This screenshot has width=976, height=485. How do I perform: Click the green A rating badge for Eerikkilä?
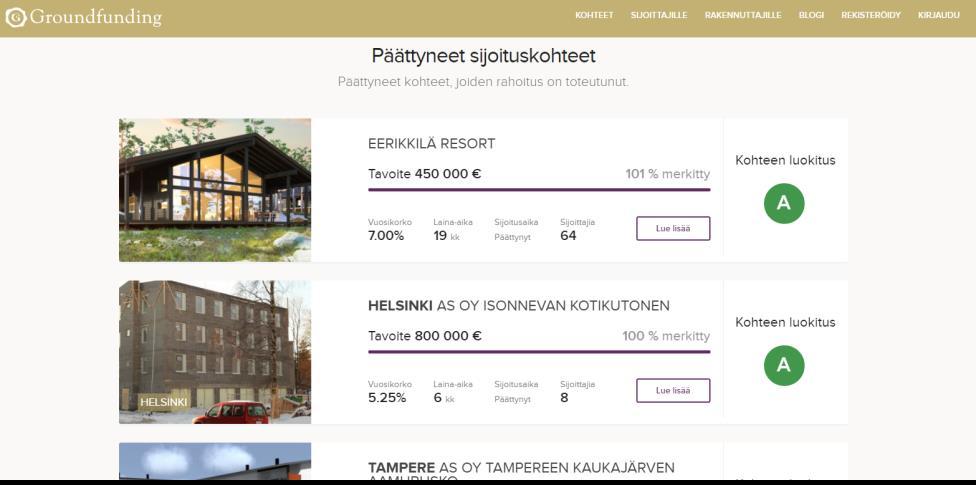point(784,203)
